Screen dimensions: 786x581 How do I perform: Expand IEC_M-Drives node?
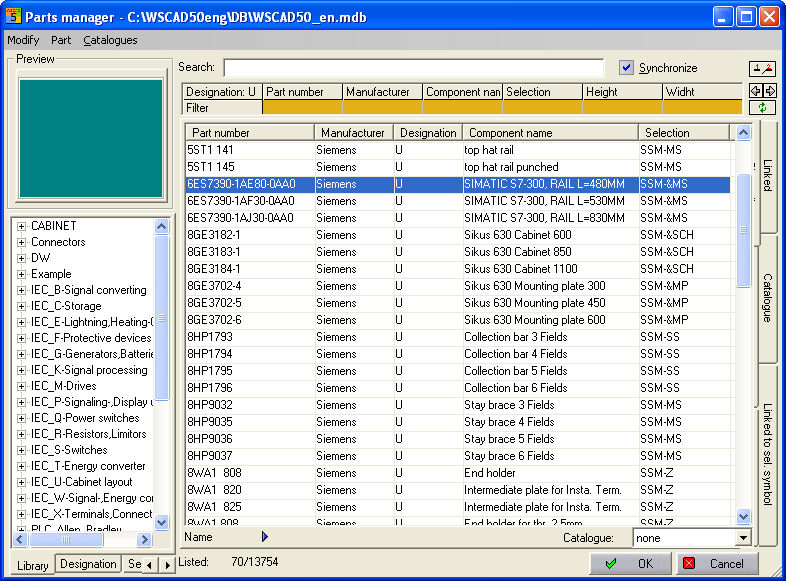point(21,386)
